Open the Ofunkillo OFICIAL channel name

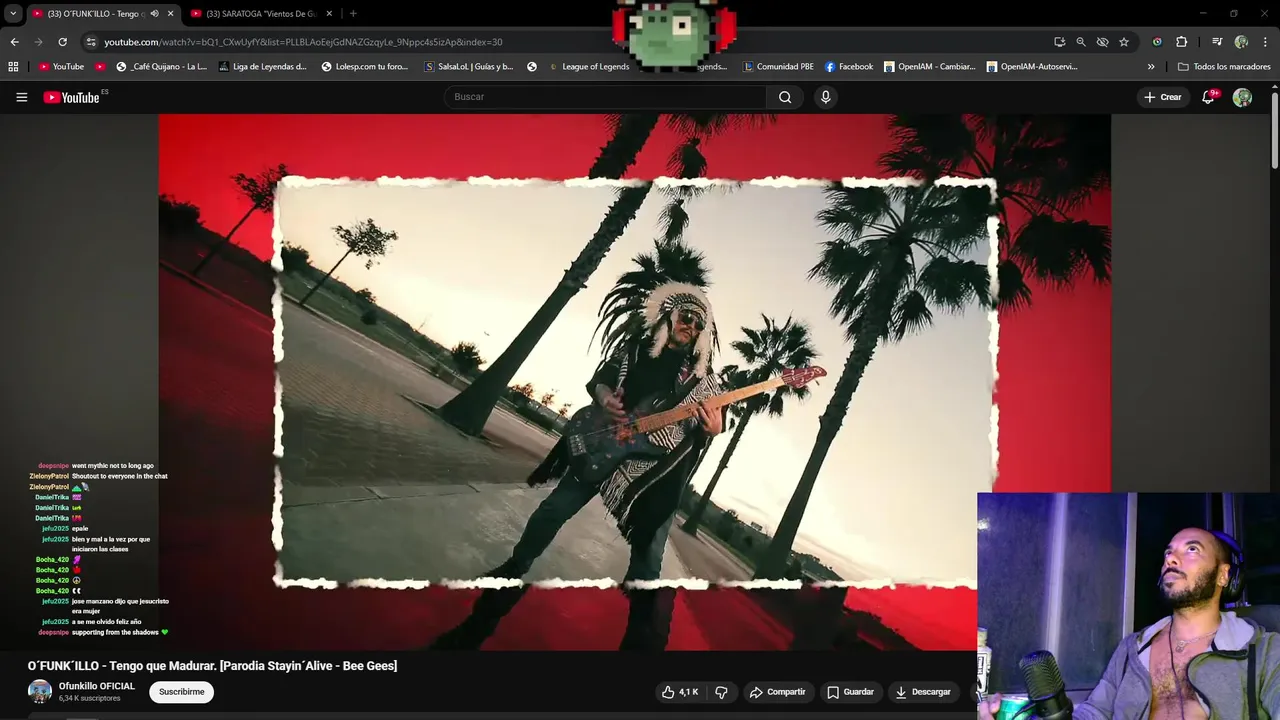point(96,686)
